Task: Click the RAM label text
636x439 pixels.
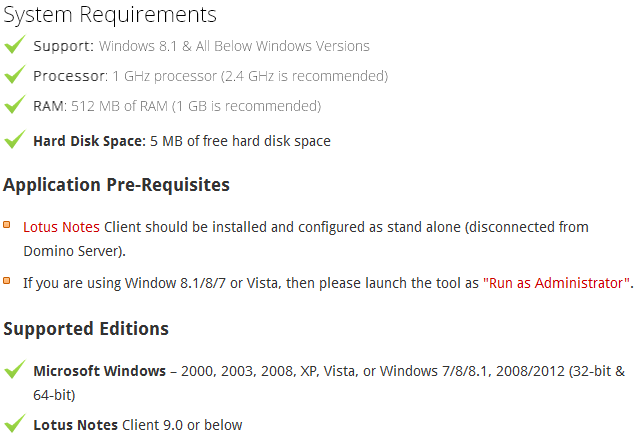Action: click(x=50, y=106)
